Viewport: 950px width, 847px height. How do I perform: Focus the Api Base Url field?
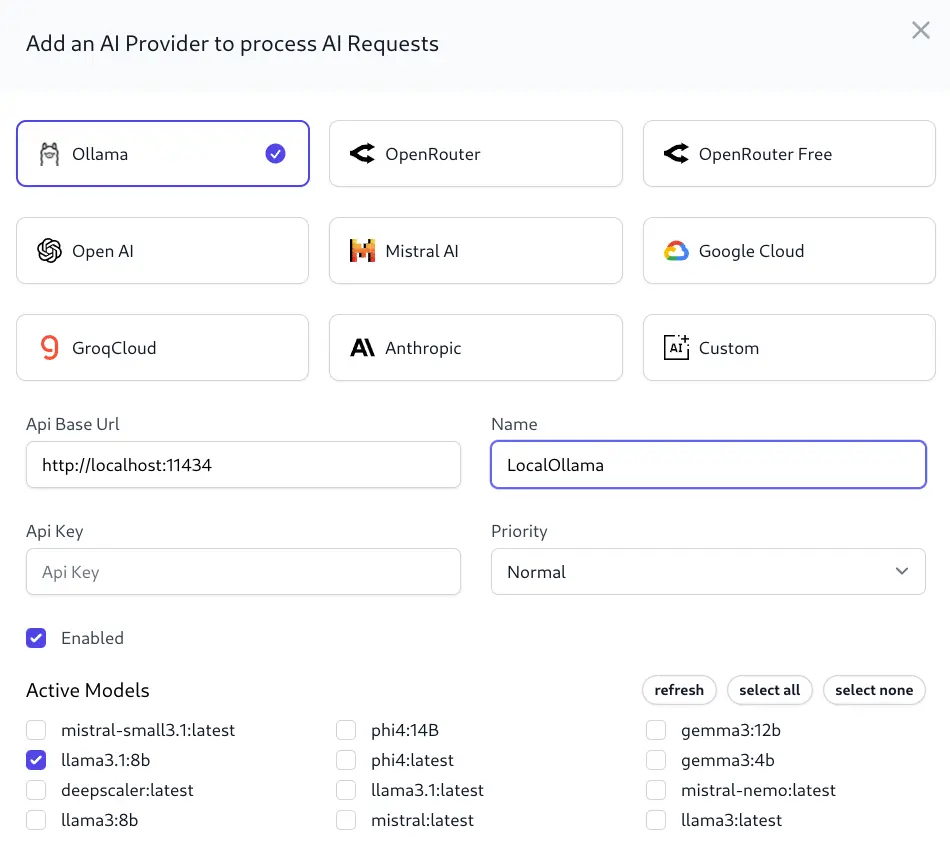(243, 465)
